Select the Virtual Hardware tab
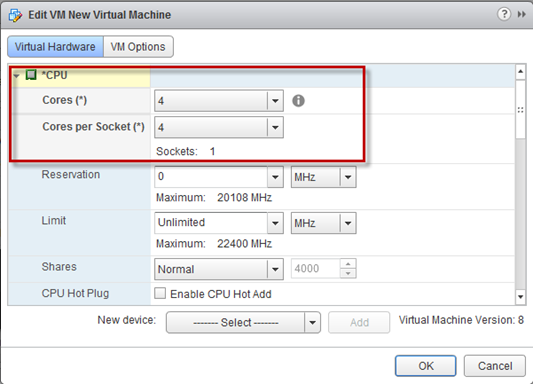Image resolution: width=533 pixels, height=384 pixels. pyautogui.click(x=55, y=47)
